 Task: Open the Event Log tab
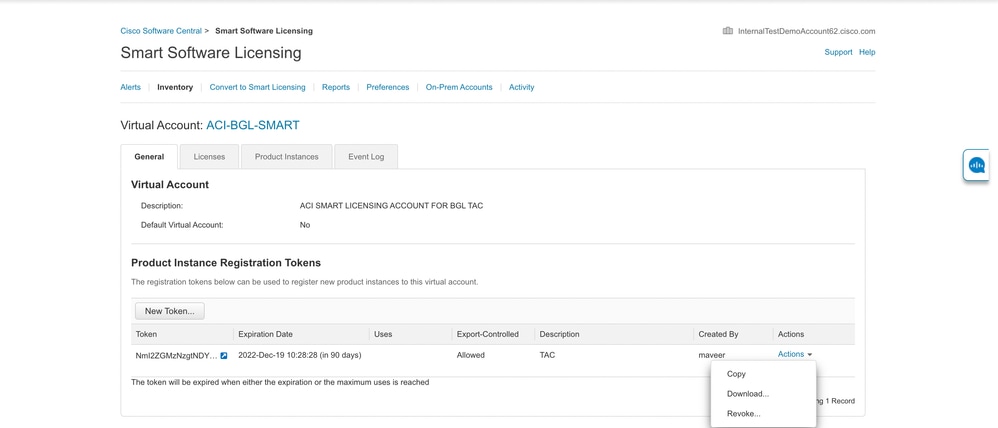[366, 157]
